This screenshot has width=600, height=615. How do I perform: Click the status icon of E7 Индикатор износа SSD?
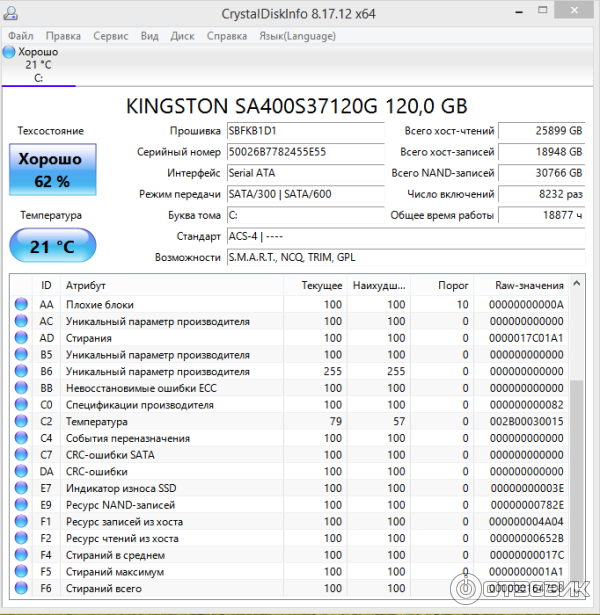[x=21, y=488]
